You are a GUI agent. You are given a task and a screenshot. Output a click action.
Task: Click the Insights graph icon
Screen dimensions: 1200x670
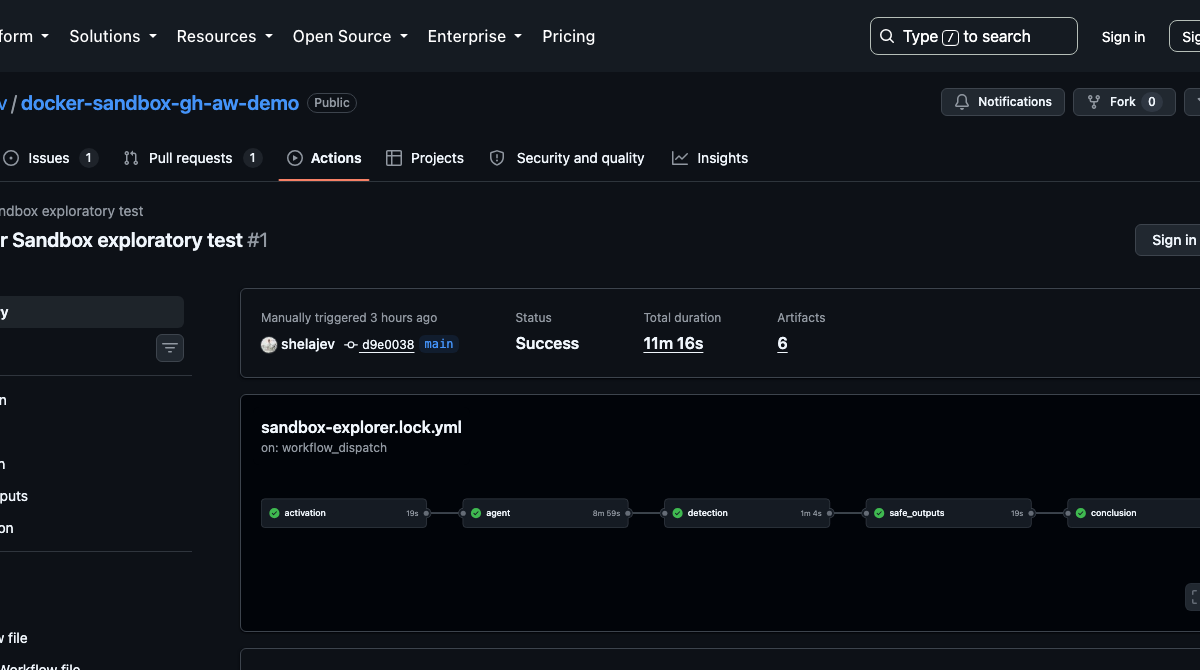coord(680,158)
